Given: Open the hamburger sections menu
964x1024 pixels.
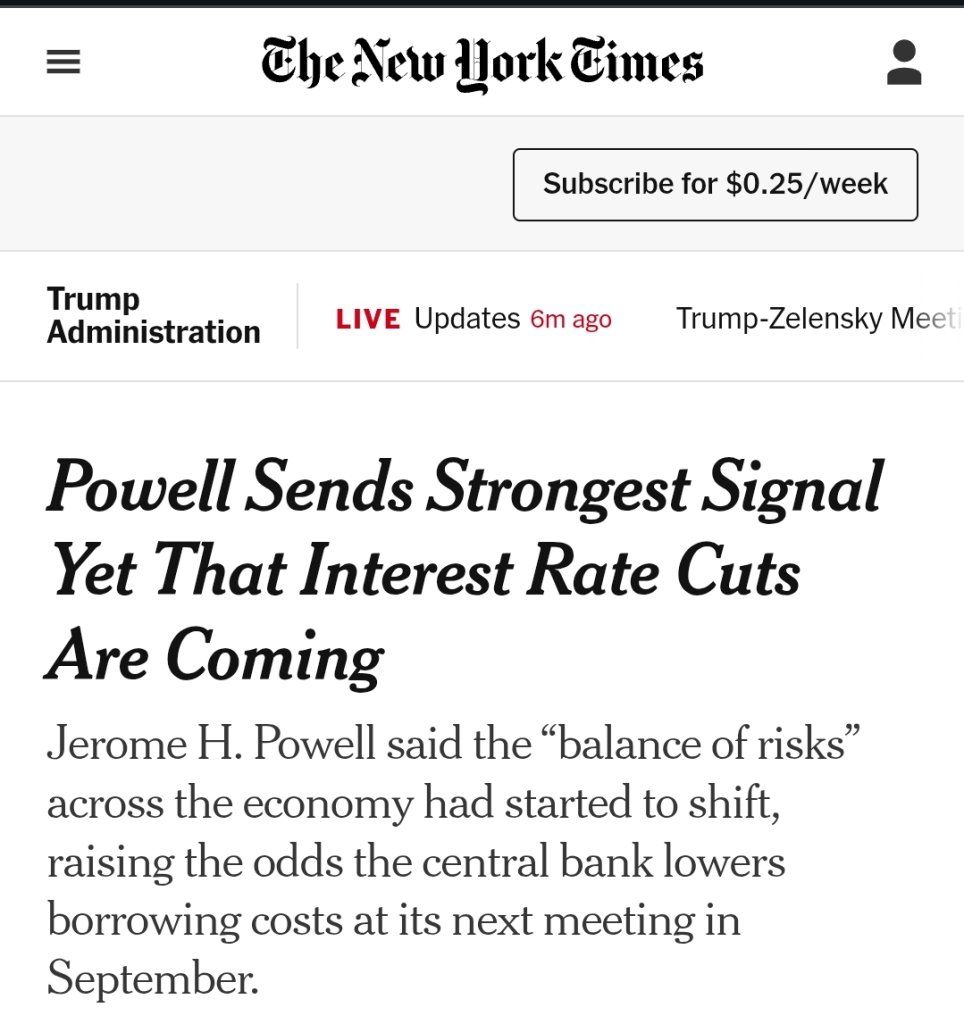Looking at the screenshot, I should [63, 62].
